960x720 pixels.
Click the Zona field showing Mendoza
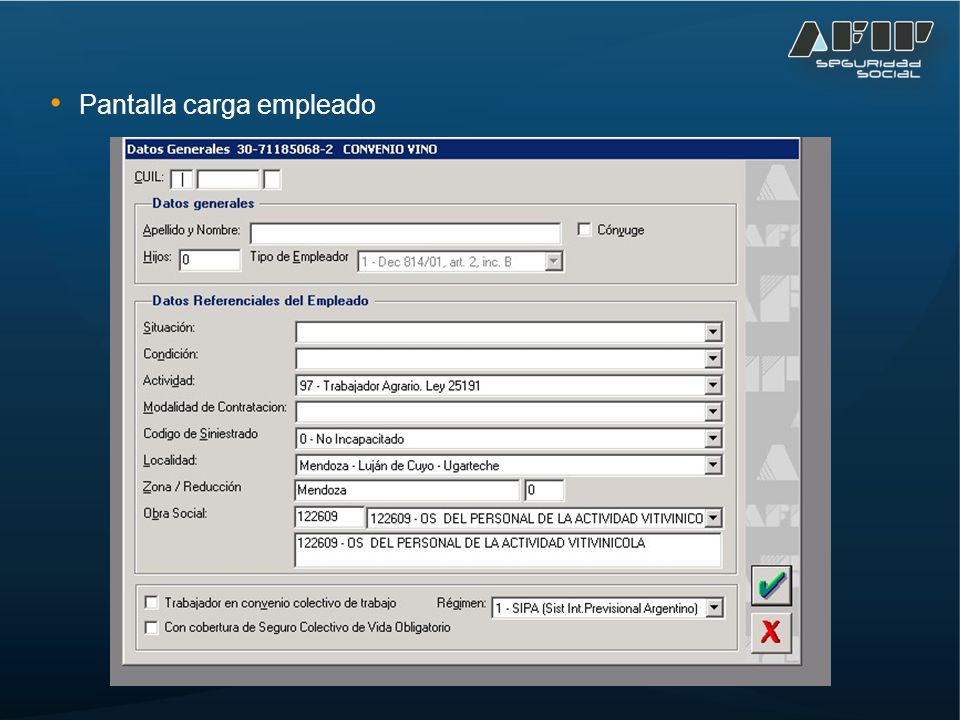click(x=407, y=490)
